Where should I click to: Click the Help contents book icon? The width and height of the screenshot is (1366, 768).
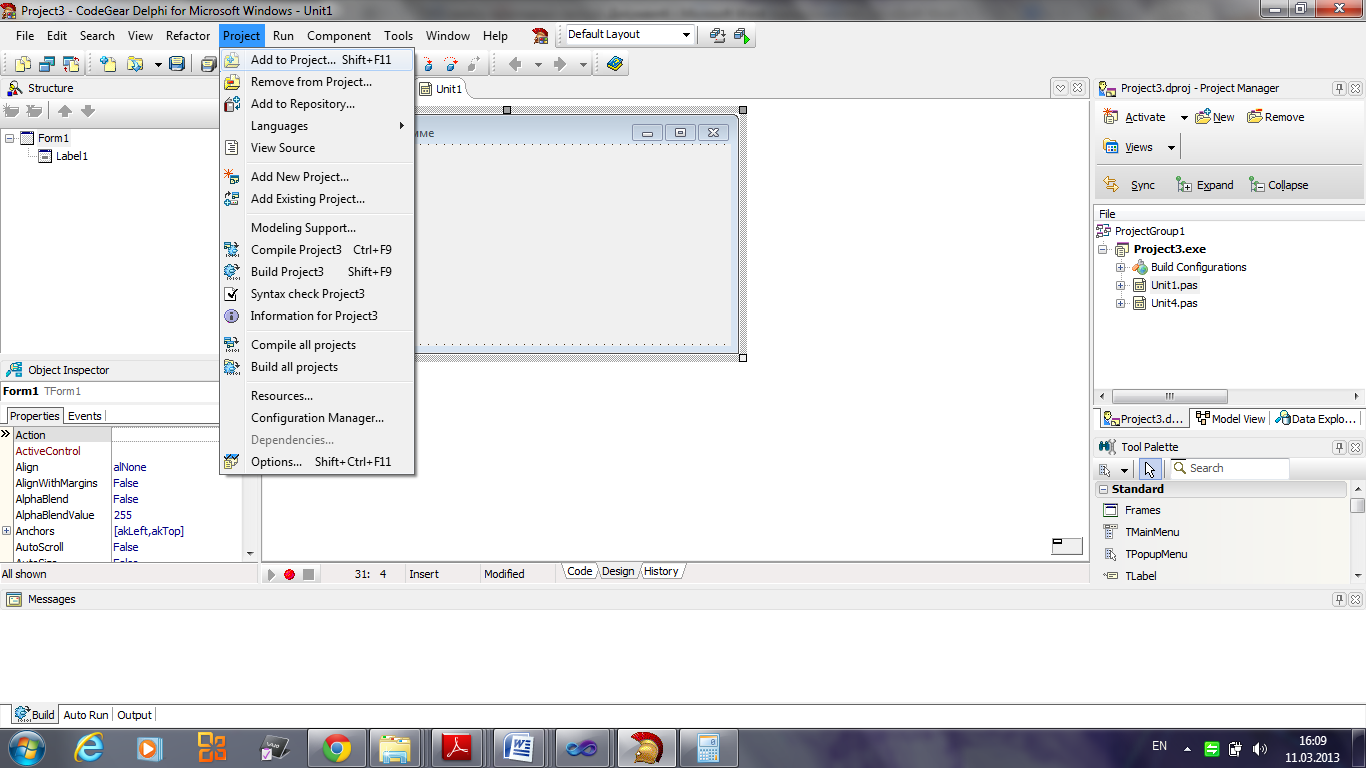[x=614, y=64]
